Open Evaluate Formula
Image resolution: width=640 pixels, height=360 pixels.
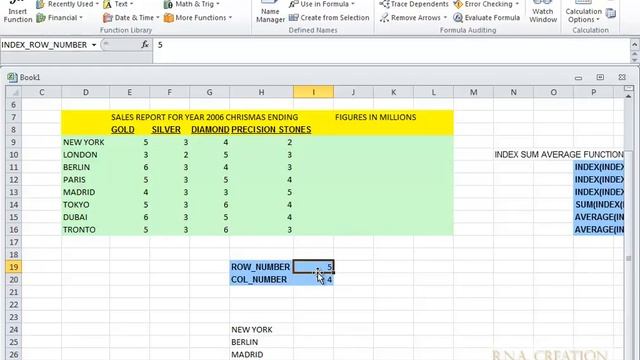(x=487, y=18)
